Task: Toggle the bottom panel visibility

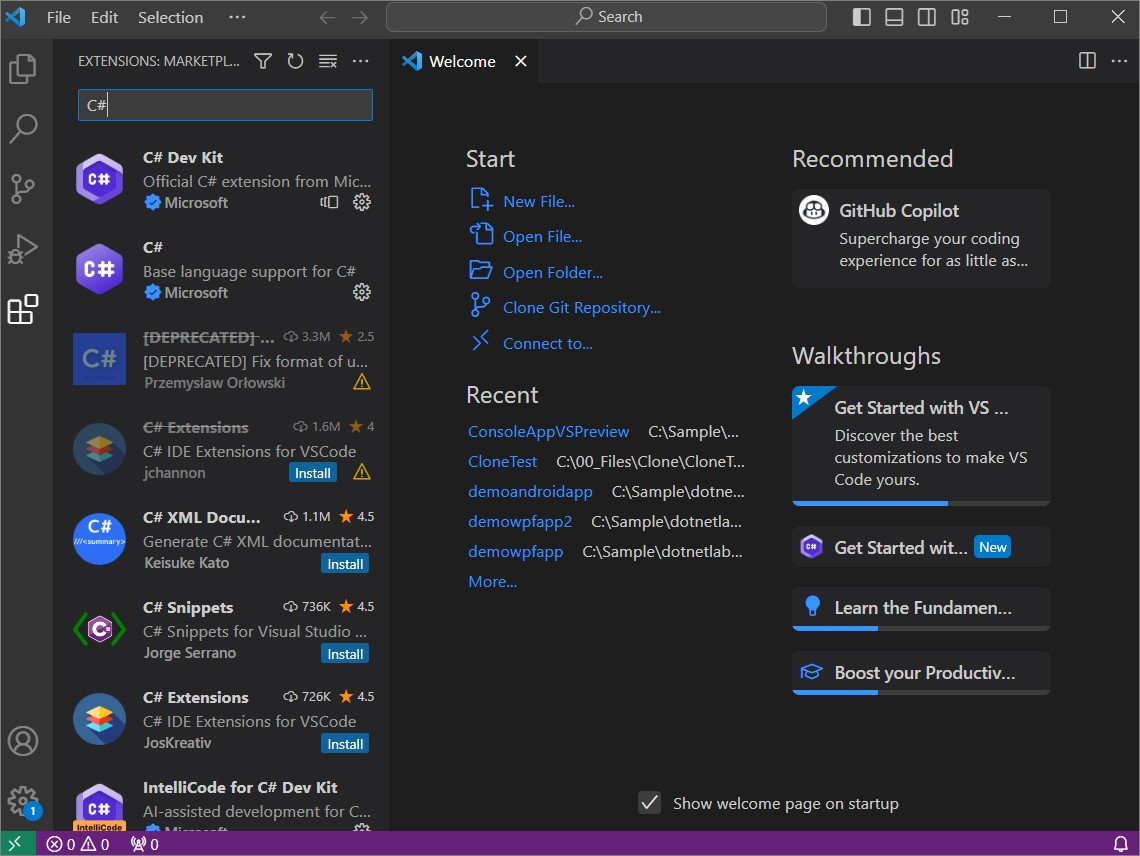Action: [894, 17]
